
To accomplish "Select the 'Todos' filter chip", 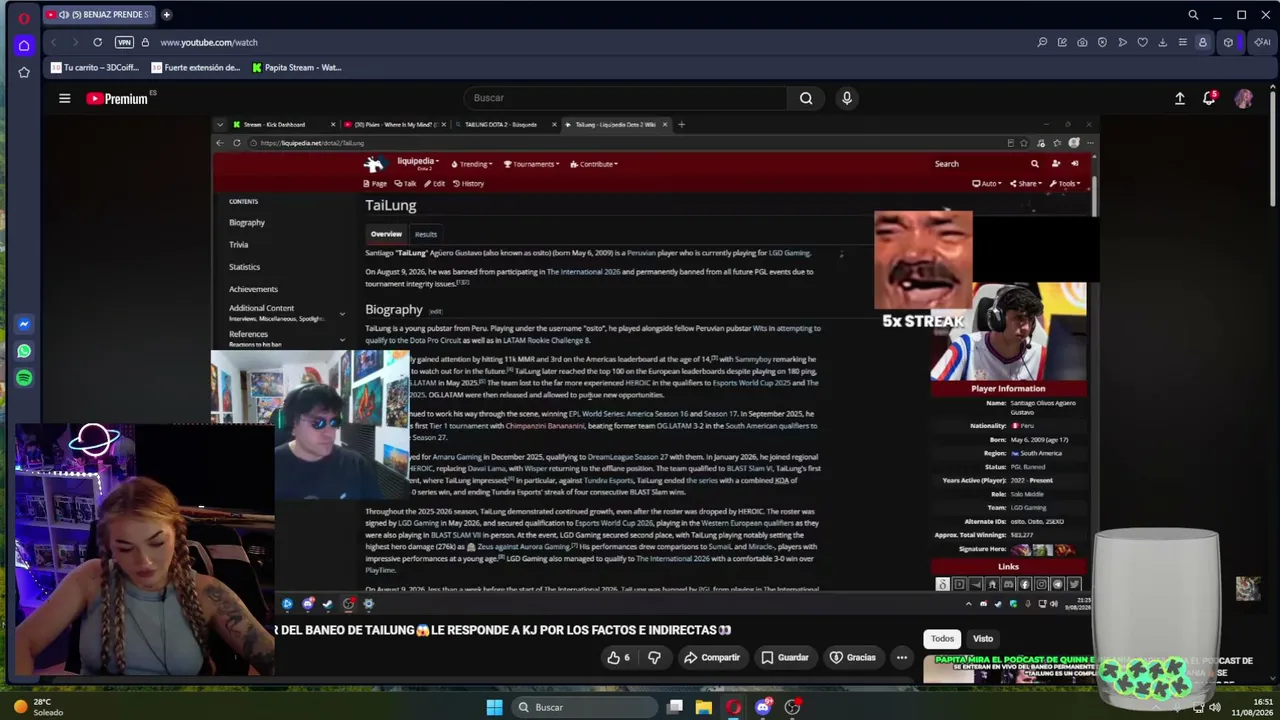I will point(943,638).
